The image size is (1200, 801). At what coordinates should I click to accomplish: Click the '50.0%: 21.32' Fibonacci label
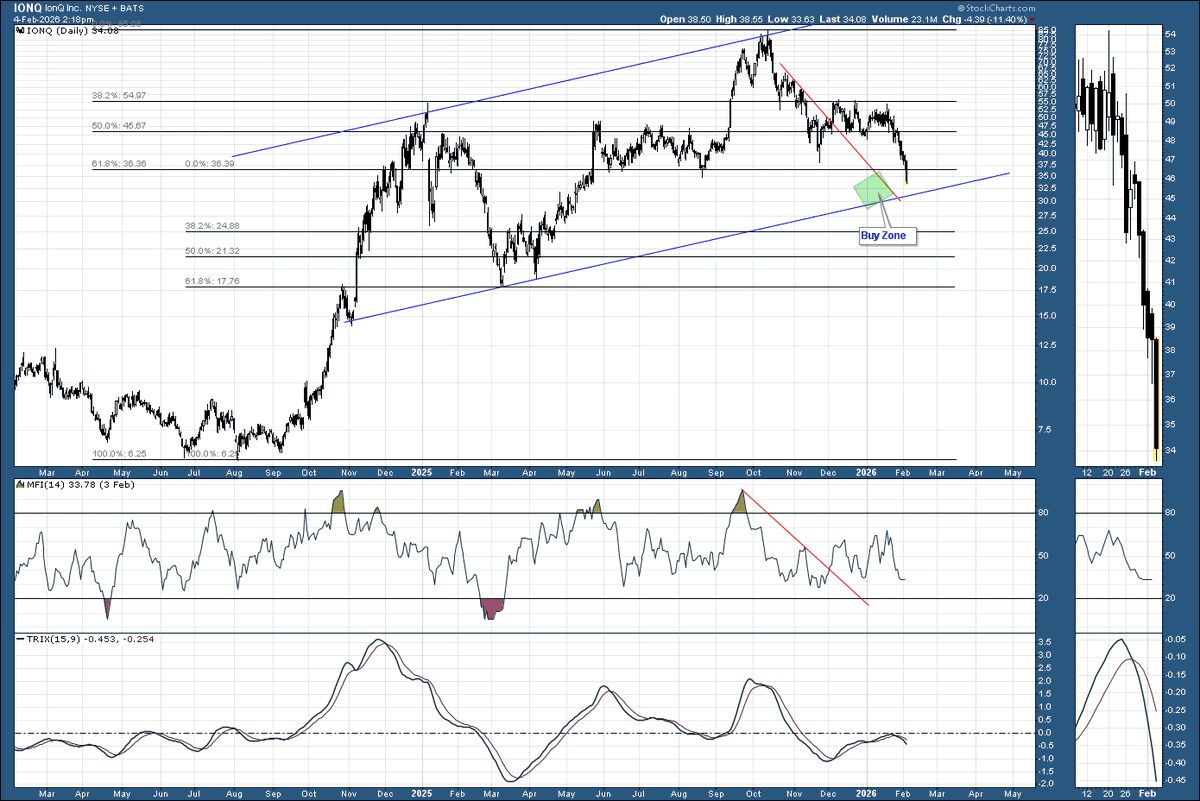[212, 250]
